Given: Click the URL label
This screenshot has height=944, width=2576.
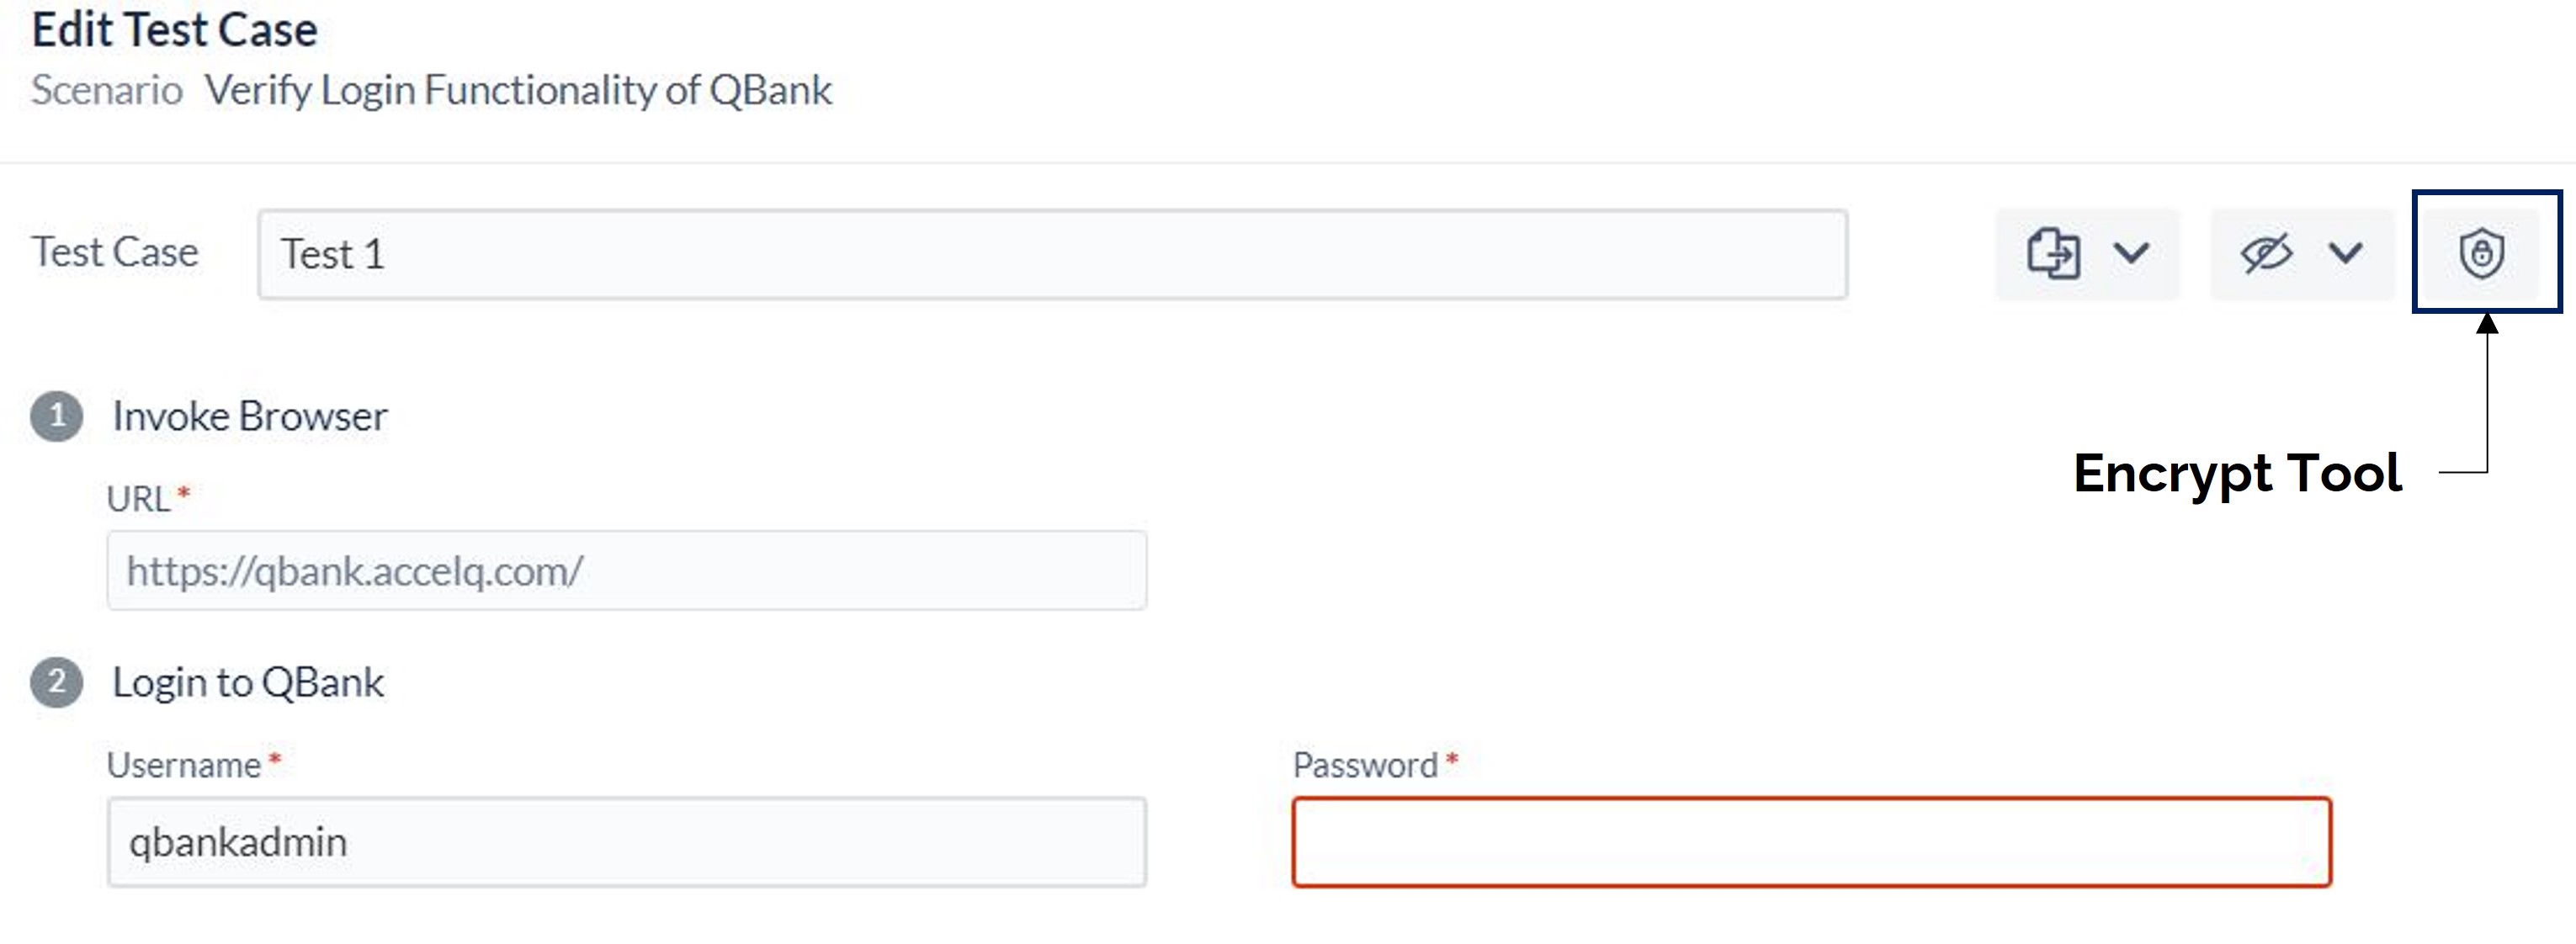Looking at the screenshot, I should (x=139, y=498).
